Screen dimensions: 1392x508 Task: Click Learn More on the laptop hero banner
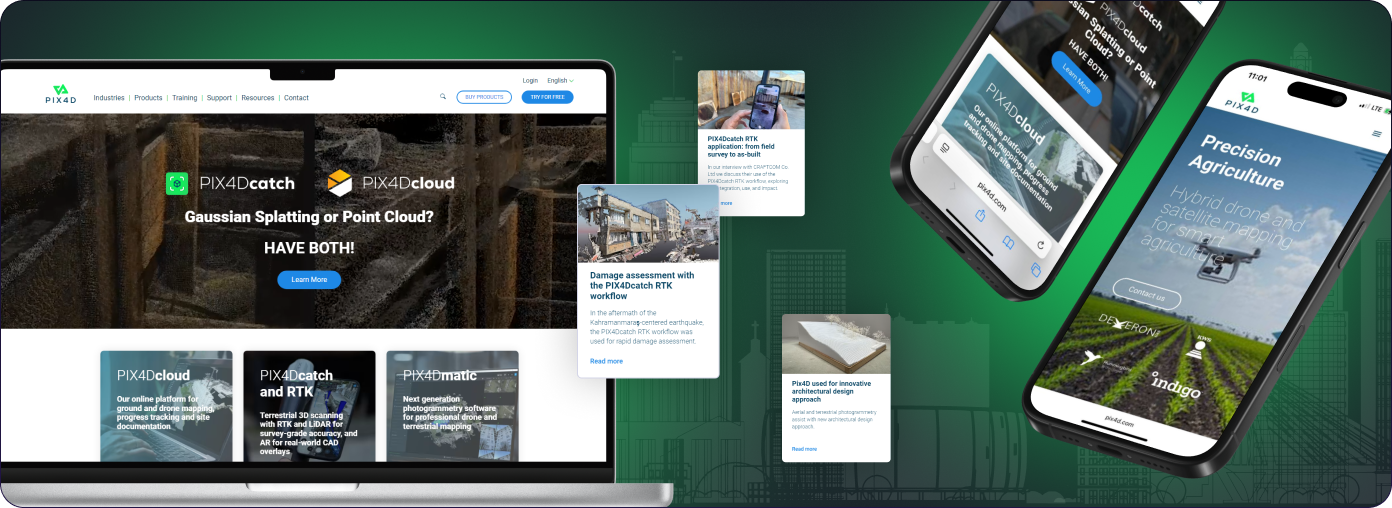click(309, 280)
